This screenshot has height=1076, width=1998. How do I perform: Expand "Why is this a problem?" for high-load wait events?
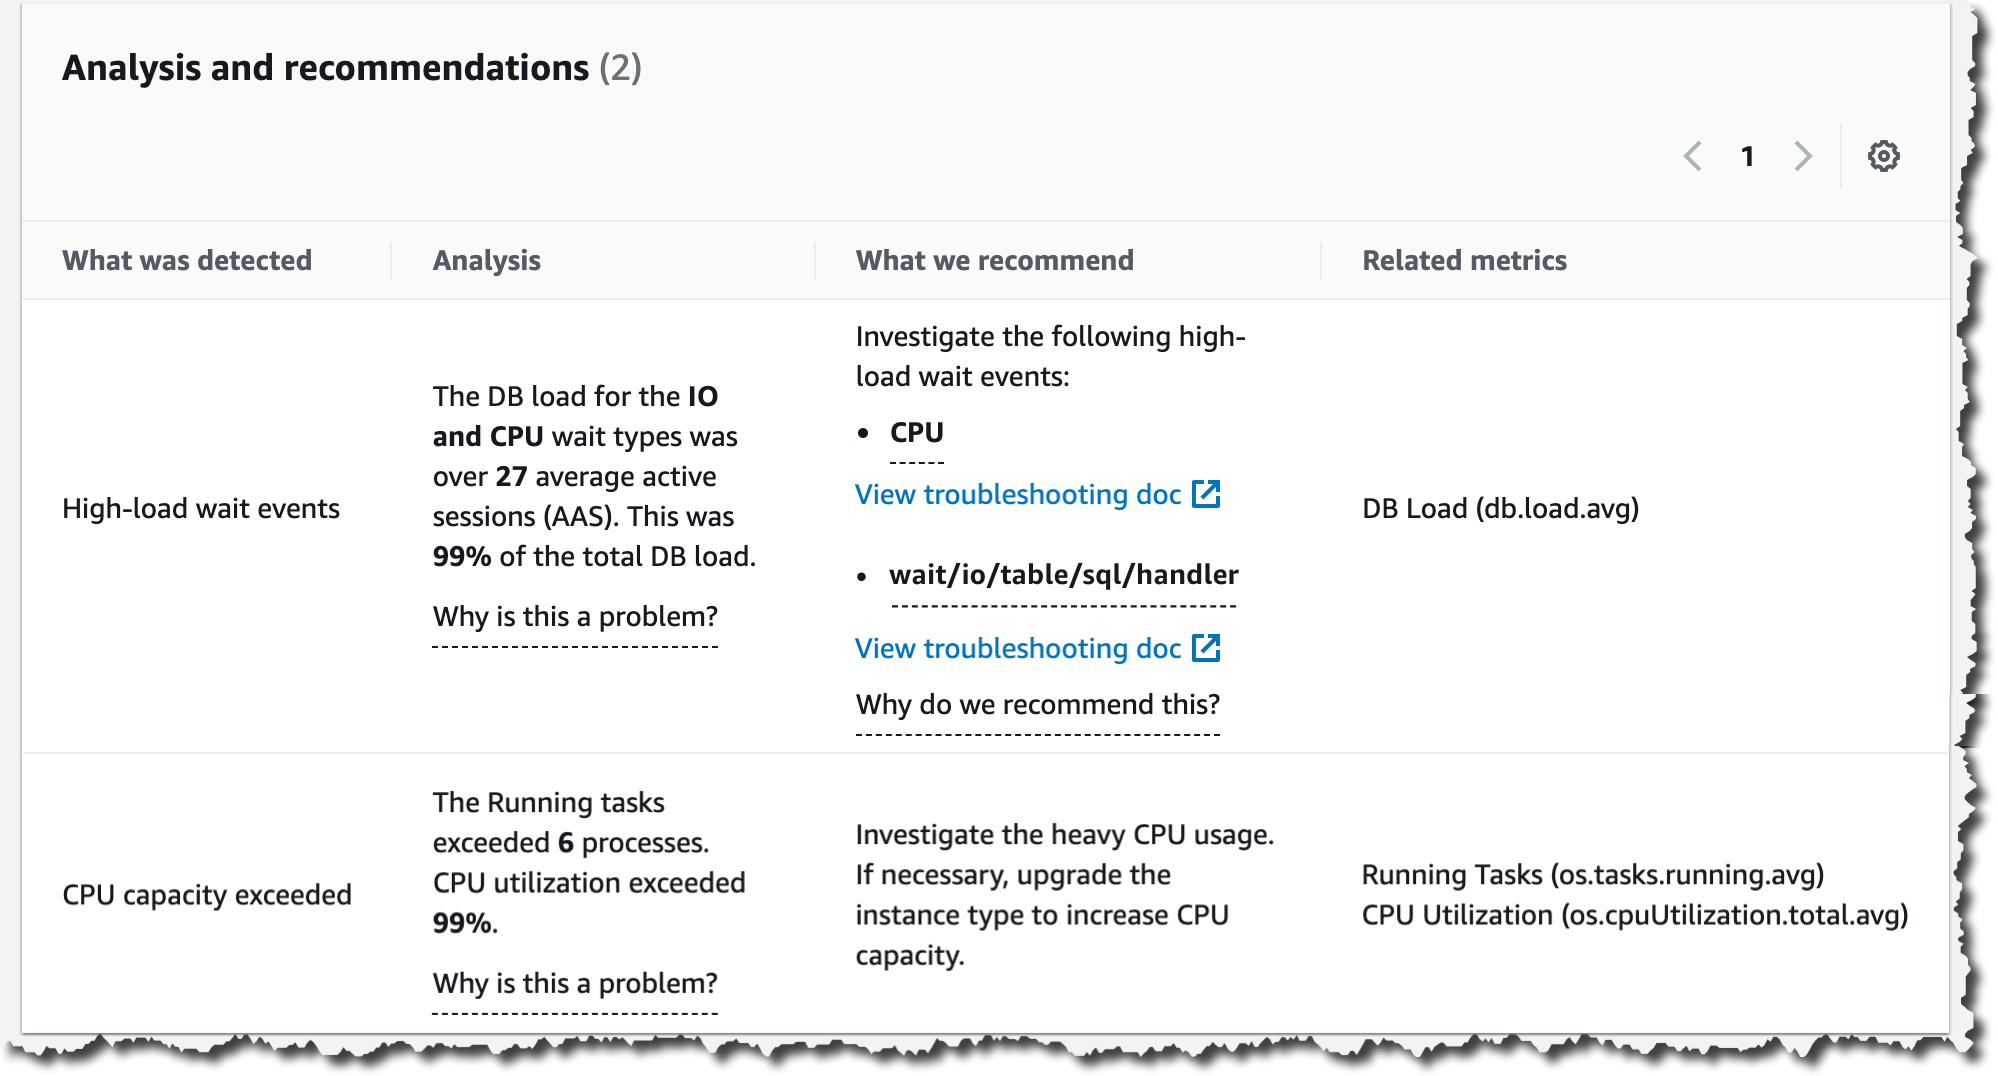click(x=575, y=616)
